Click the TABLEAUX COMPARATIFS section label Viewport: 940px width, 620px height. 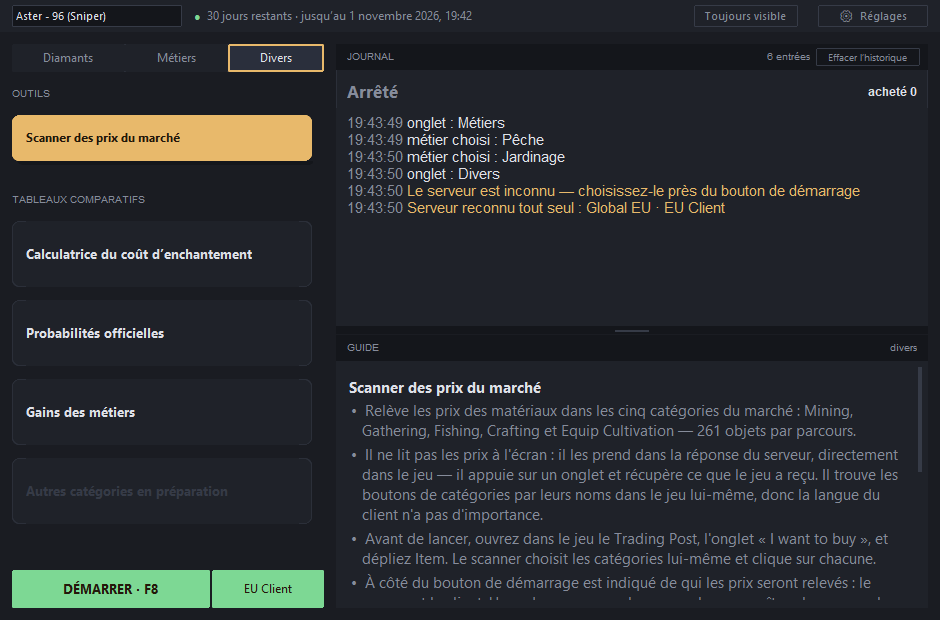click(x=79, y=200)
